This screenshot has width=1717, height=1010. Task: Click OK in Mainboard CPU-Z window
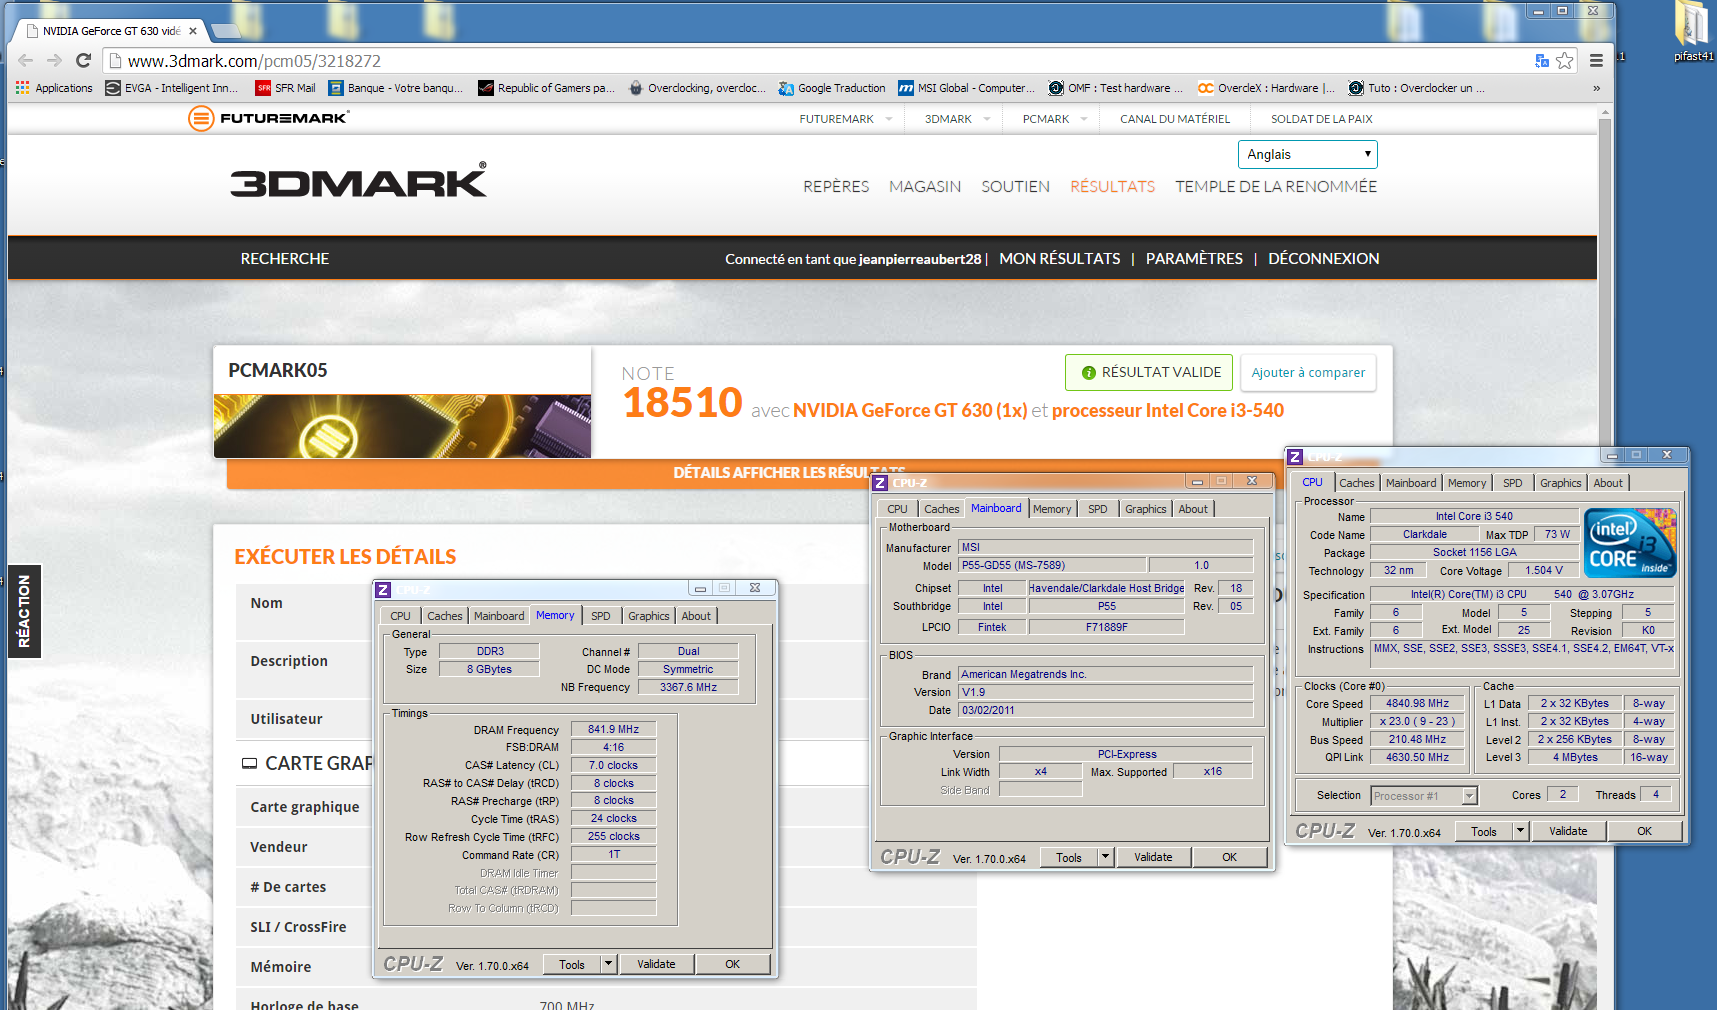[1229, 857]
